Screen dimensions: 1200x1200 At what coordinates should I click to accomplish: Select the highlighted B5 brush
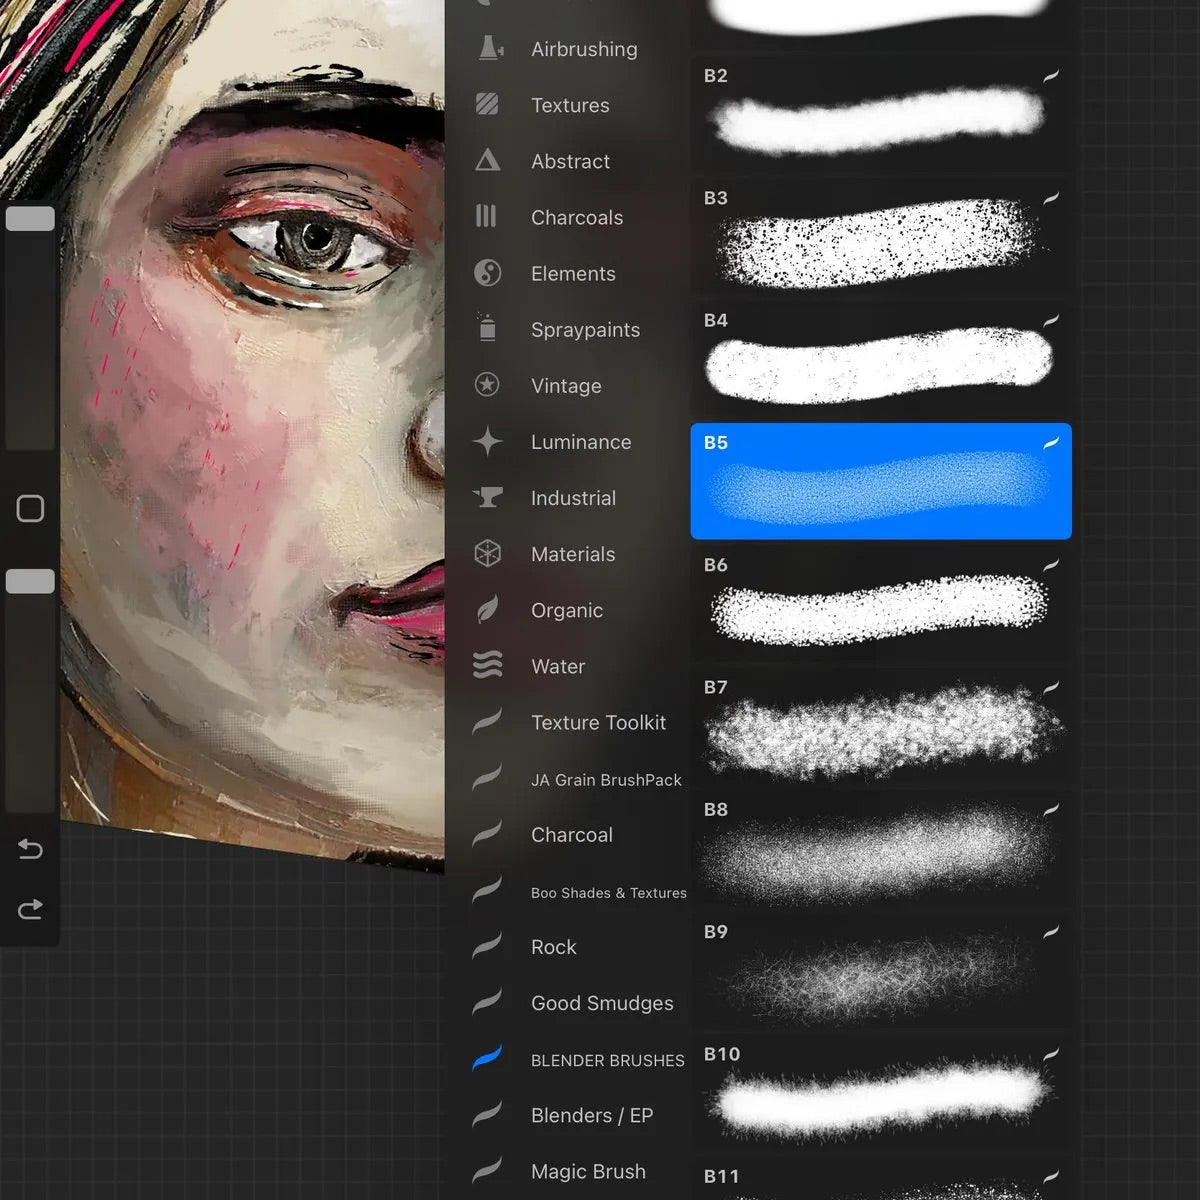[880, 482]
